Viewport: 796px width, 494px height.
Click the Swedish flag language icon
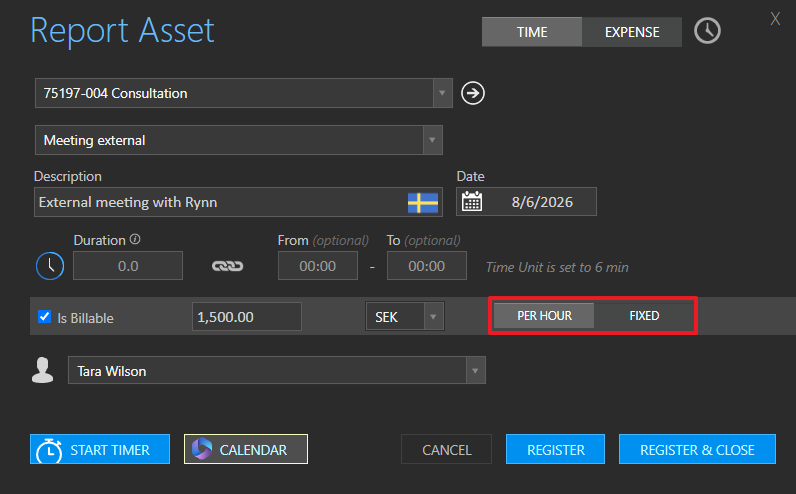(x=423, y=203)
